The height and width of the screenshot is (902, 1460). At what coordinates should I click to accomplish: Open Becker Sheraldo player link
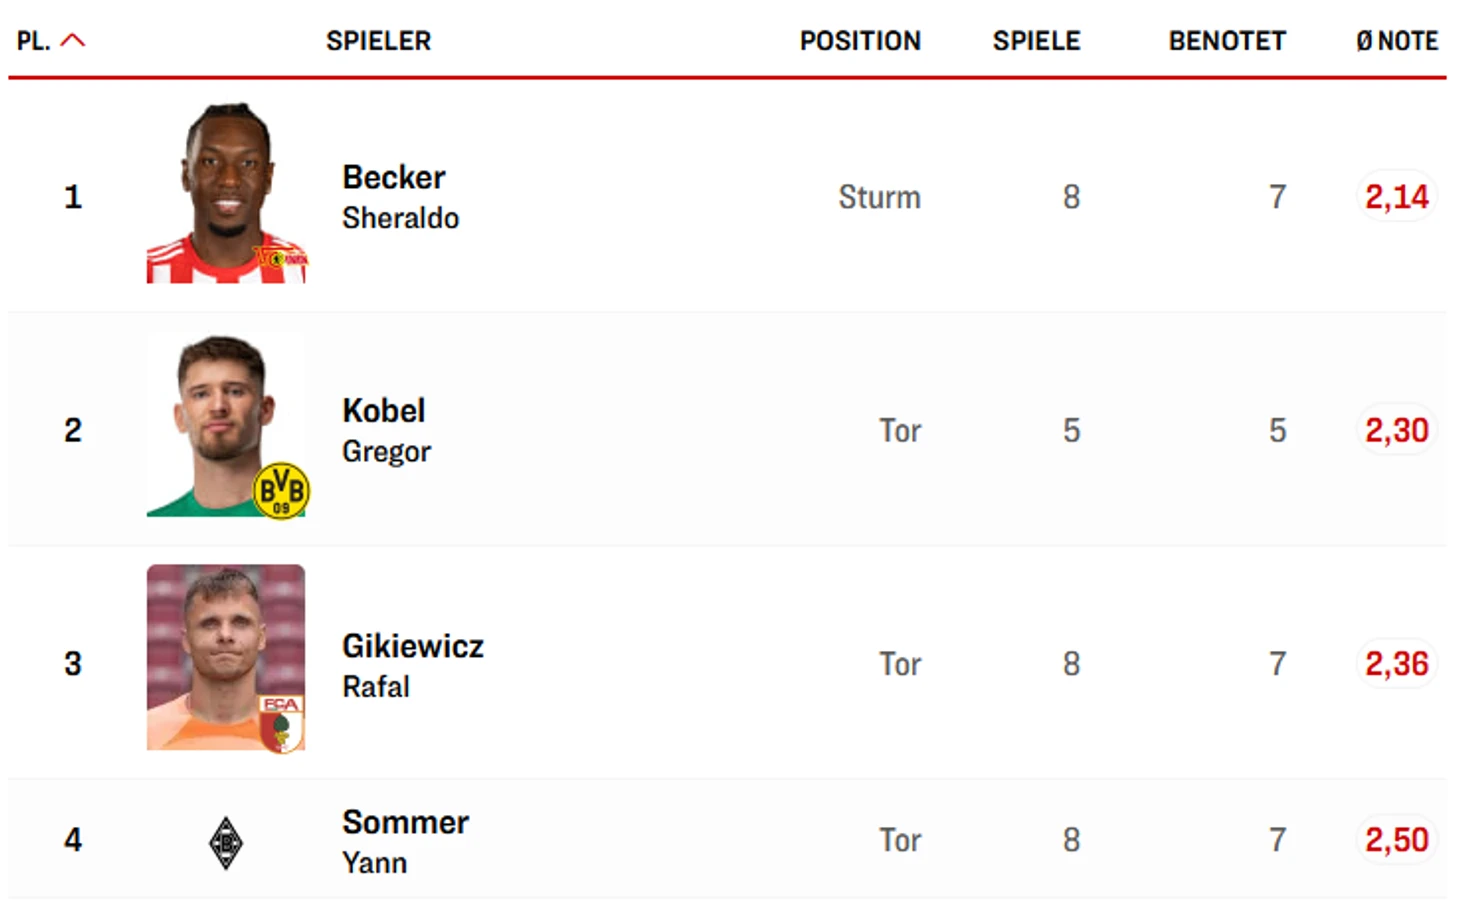pos(400,196)
